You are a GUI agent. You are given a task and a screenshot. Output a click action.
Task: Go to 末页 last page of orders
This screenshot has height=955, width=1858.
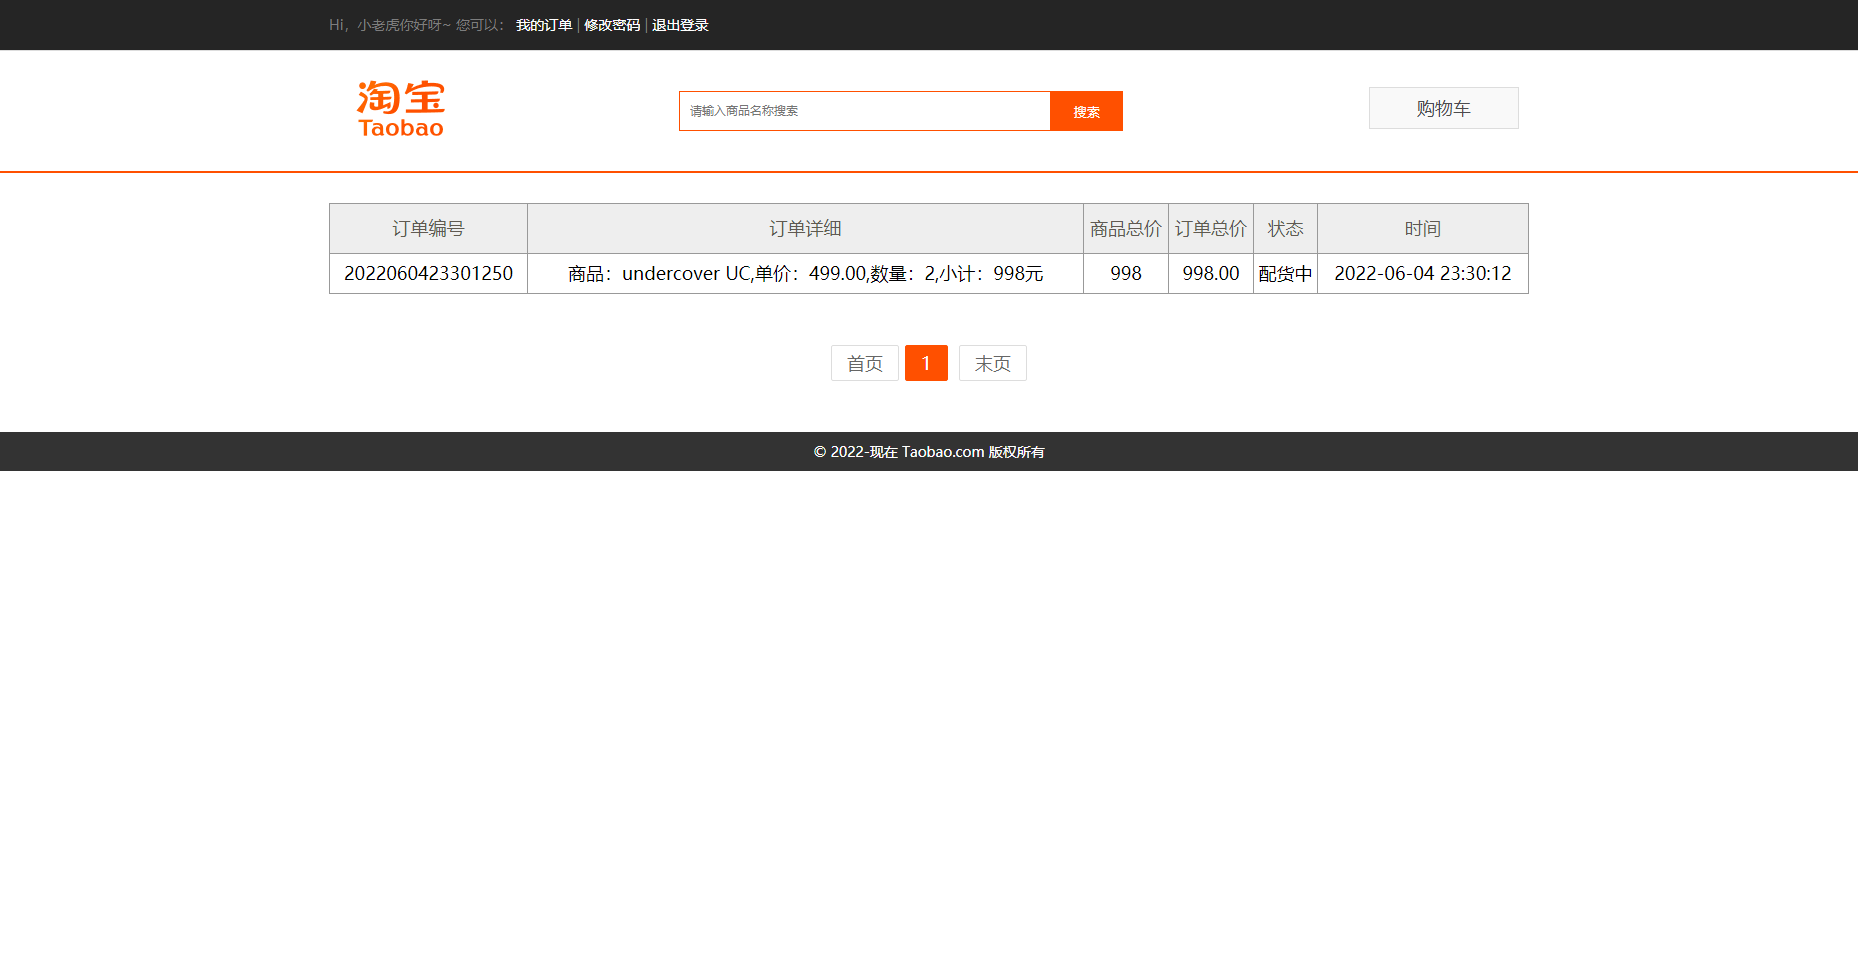(993, 363)
